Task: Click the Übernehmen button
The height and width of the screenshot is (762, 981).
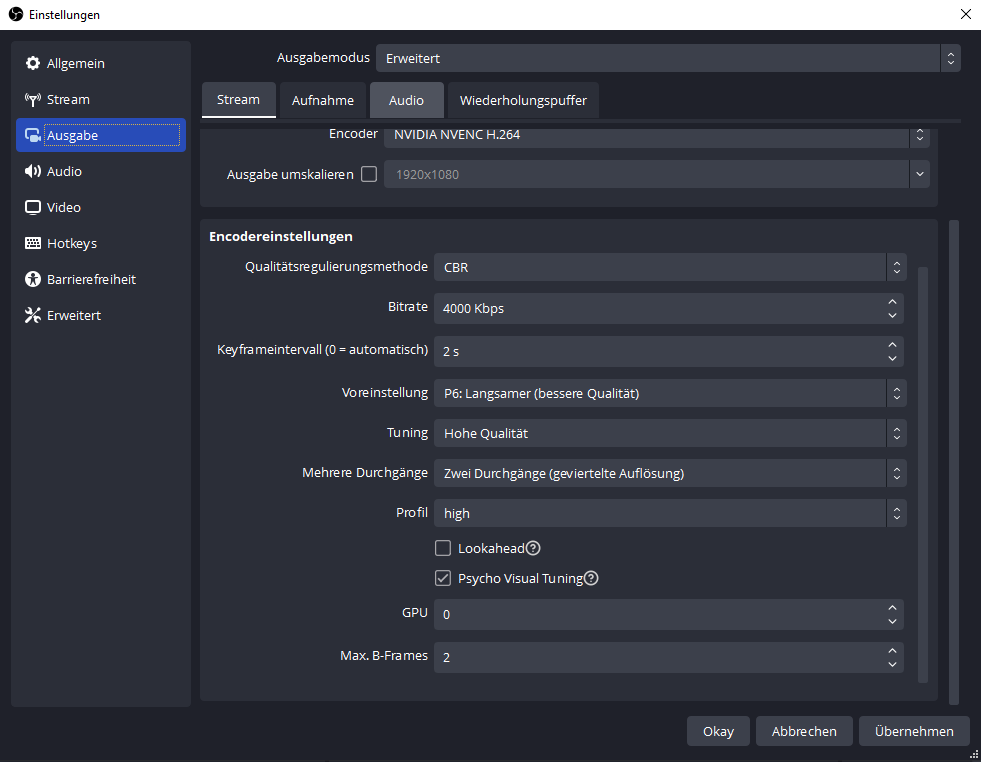Action: coord(913,731)
